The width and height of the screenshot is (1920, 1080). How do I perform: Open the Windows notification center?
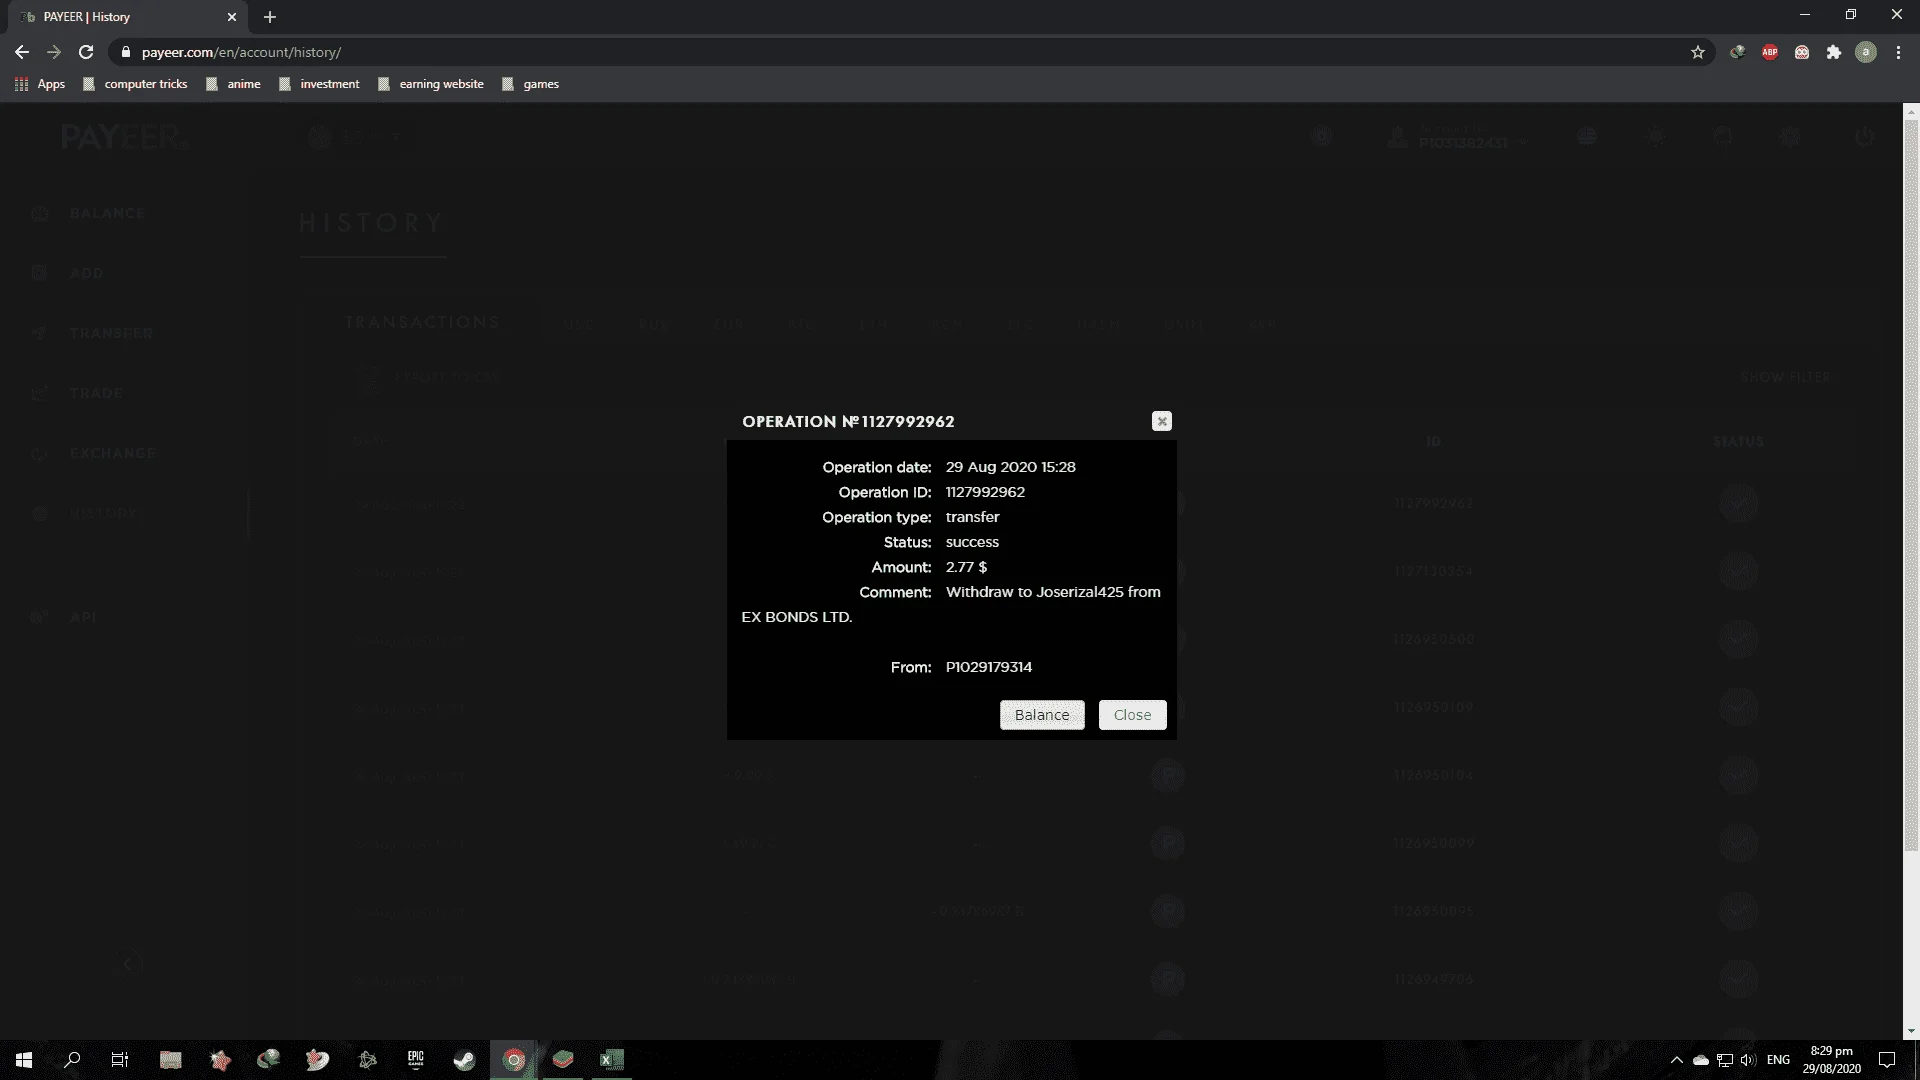1887,1060
